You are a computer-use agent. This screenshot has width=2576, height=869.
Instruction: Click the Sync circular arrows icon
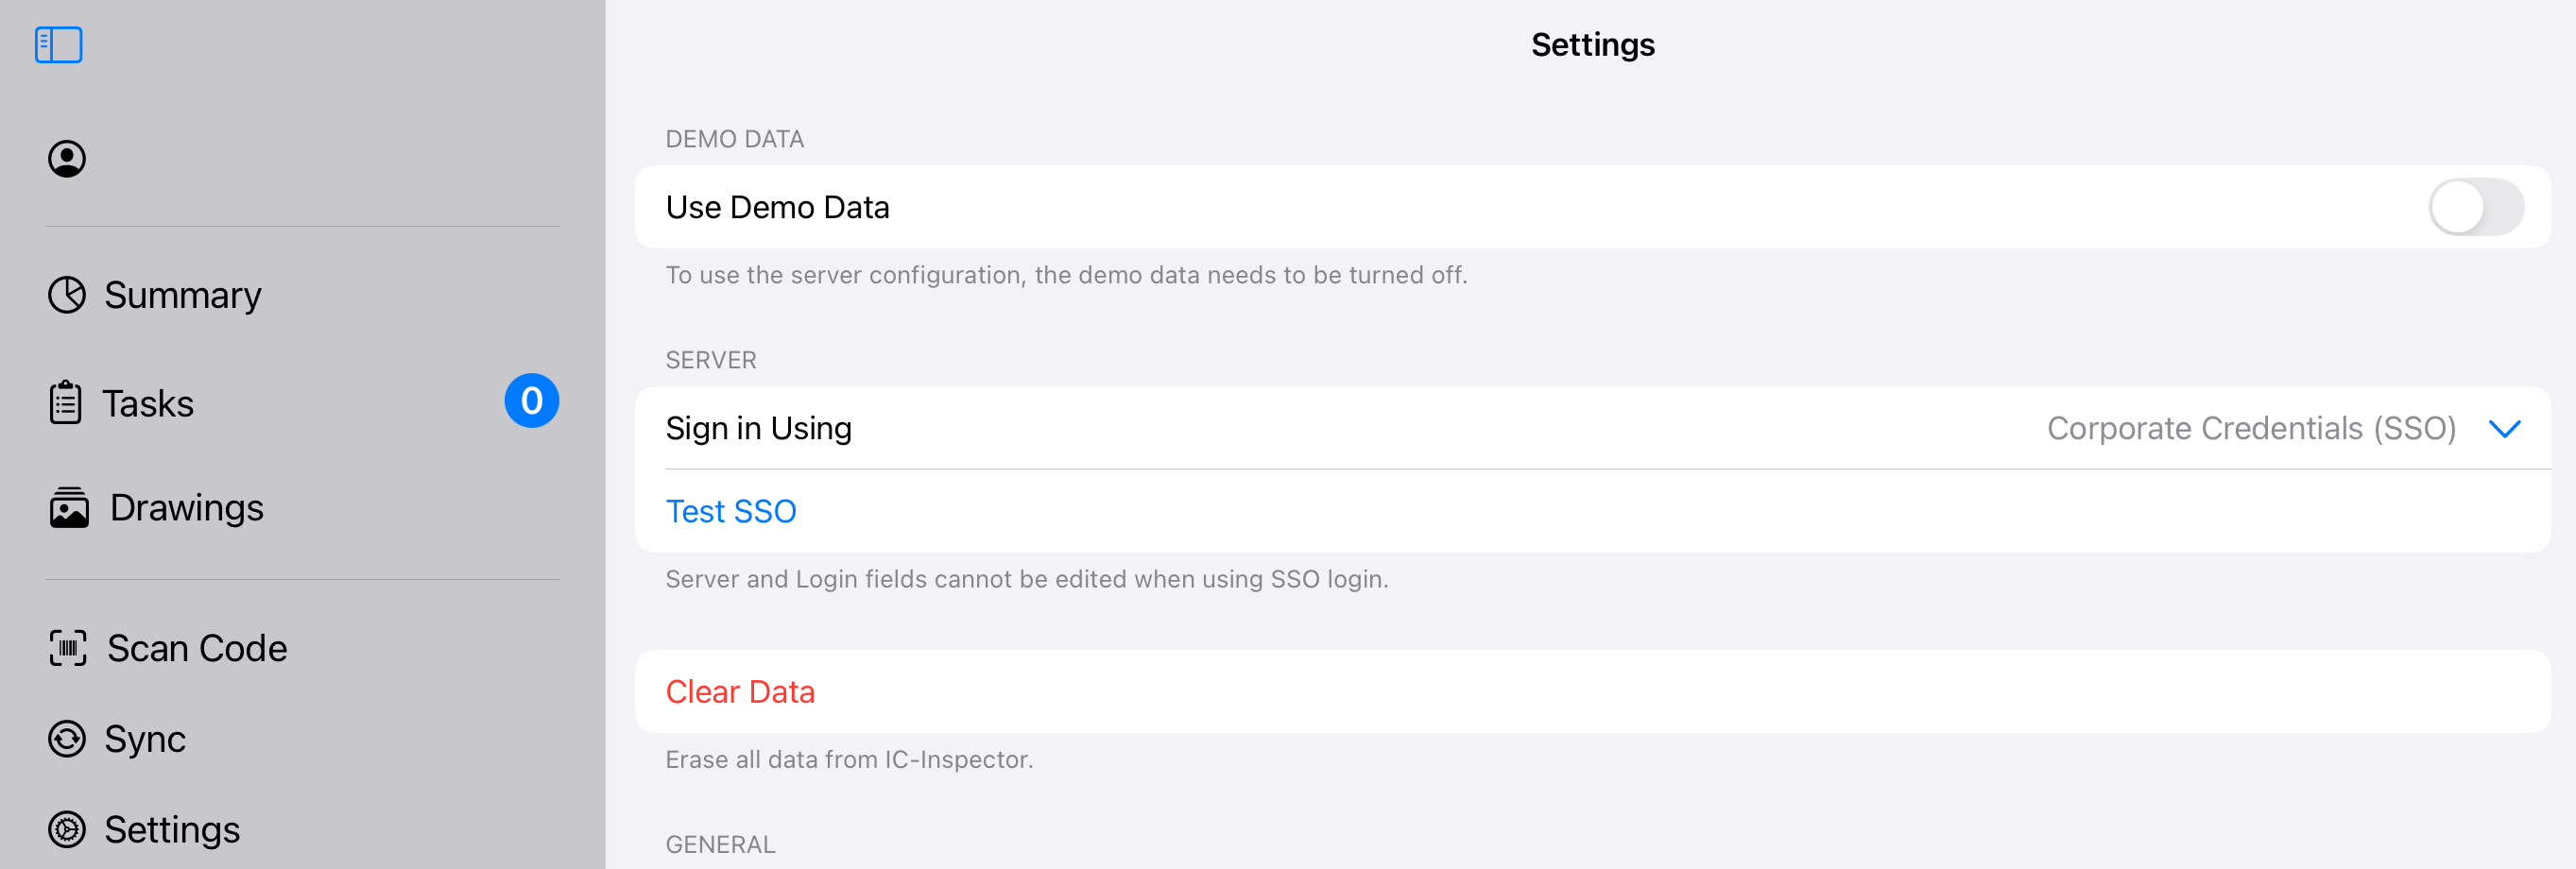point(67,739)
